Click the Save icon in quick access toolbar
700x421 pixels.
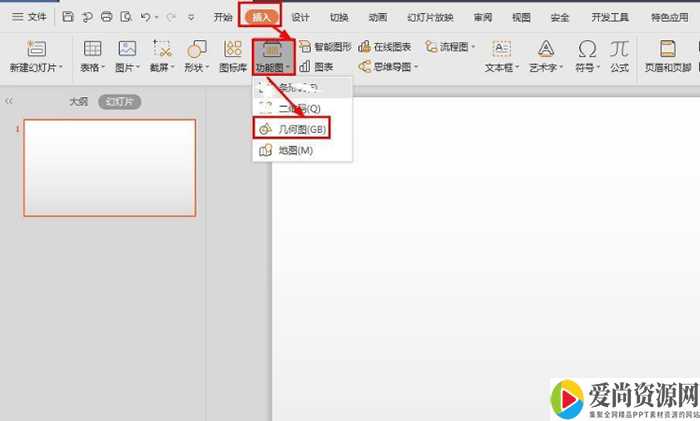pyautogui.click(x=68, y=17)
